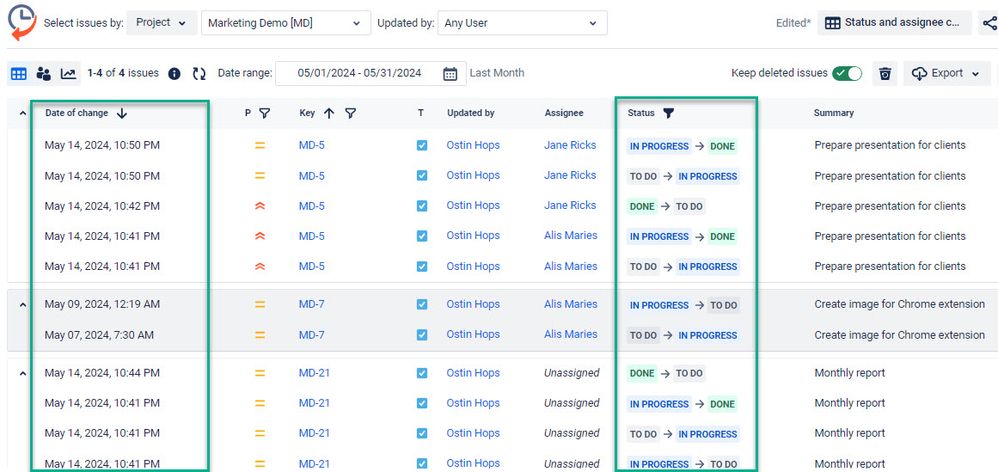Screen dimensions: 998x472
Task: Open the deleted issues trash icon
Action: coord(885,74)
